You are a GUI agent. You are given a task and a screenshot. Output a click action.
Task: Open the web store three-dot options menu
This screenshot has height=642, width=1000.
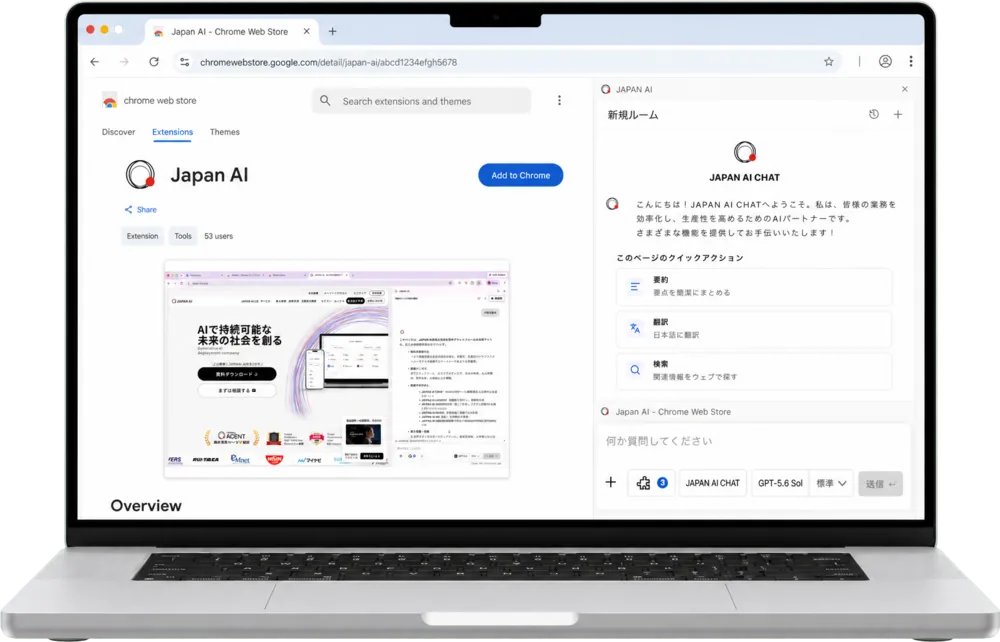[x=559, y=101]
